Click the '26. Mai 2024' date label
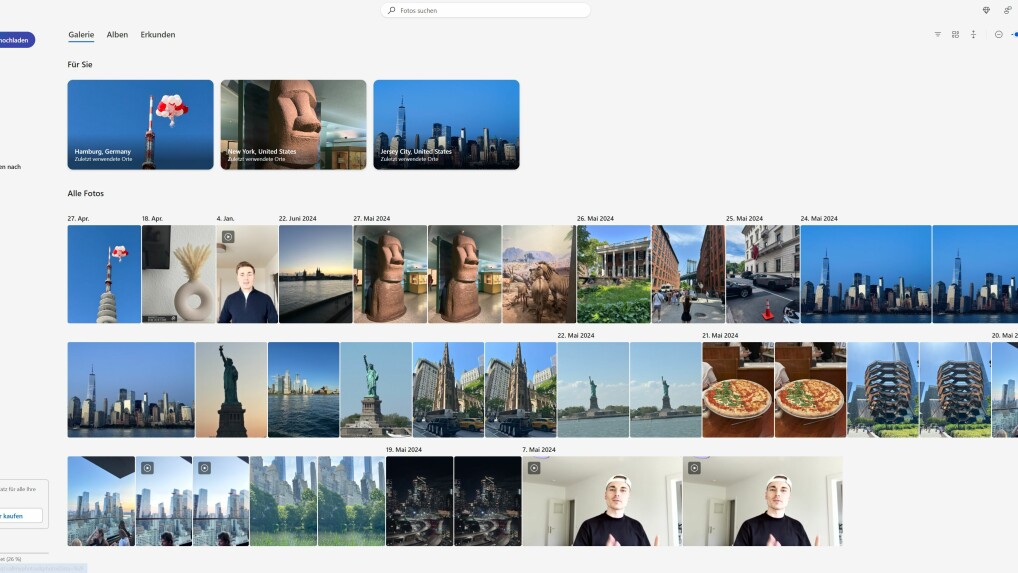 point(595,219)
